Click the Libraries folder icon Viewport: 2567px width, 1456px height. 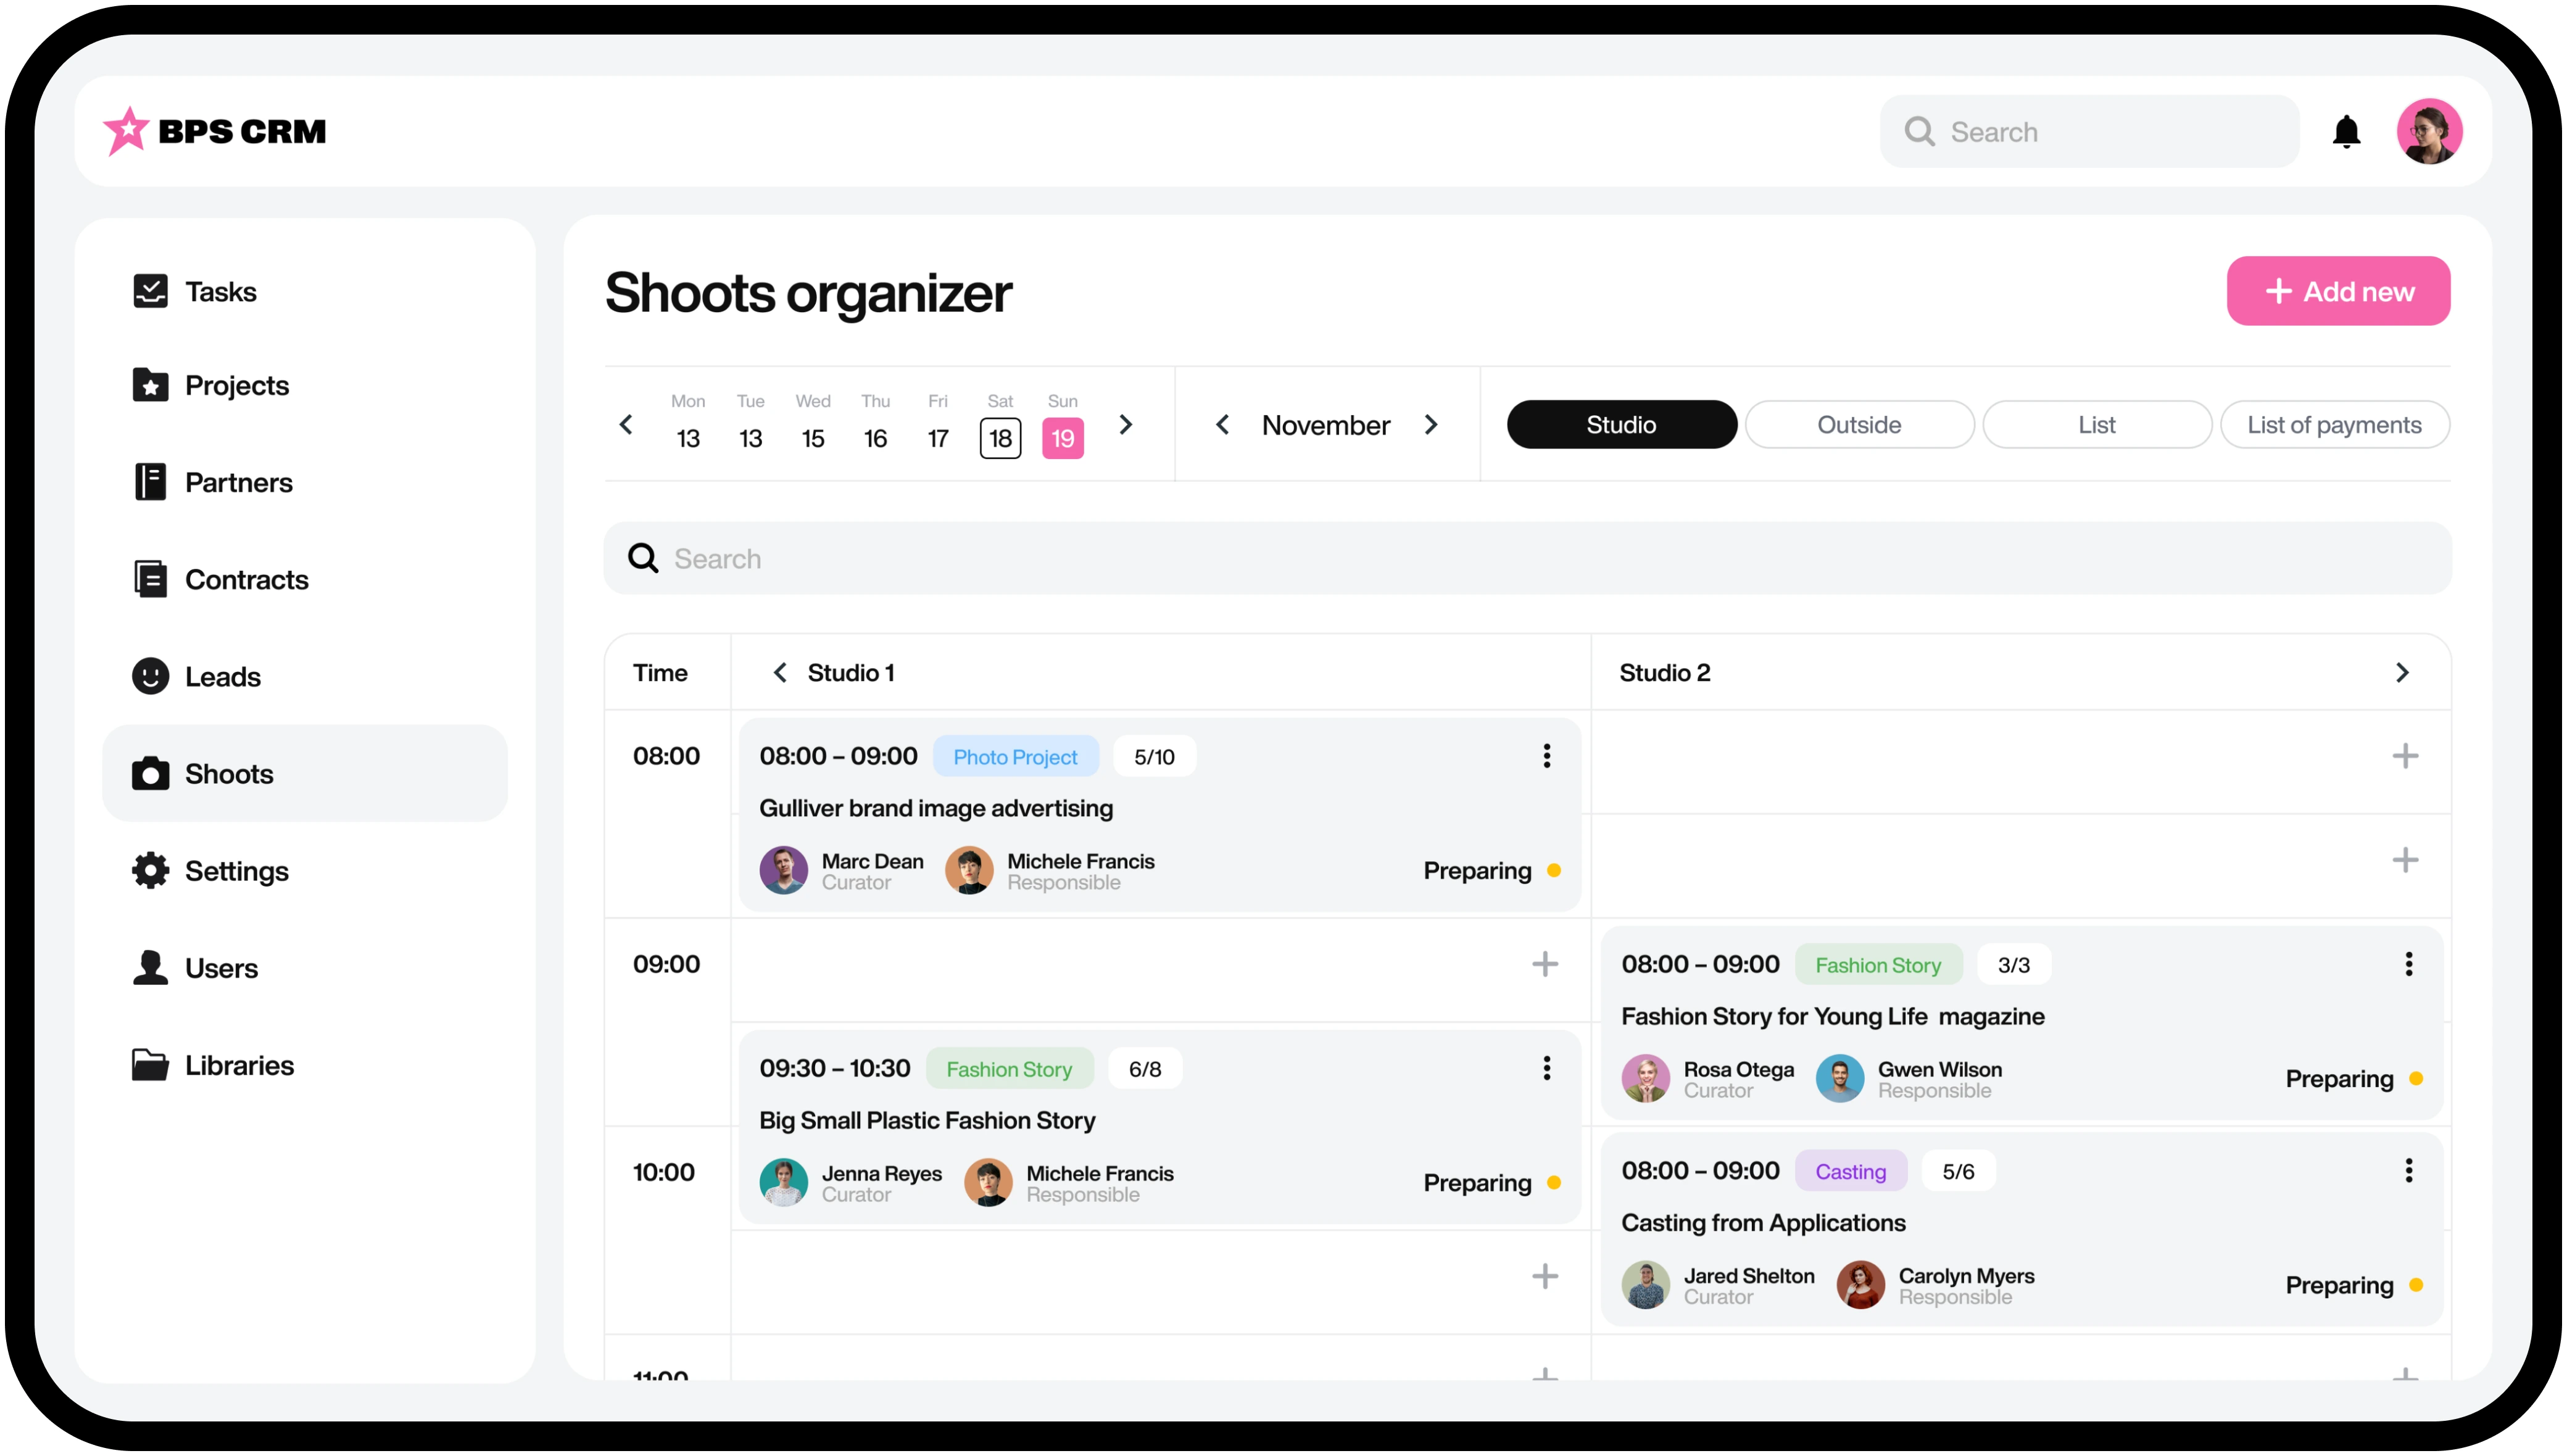click(x=150, y=1064)
